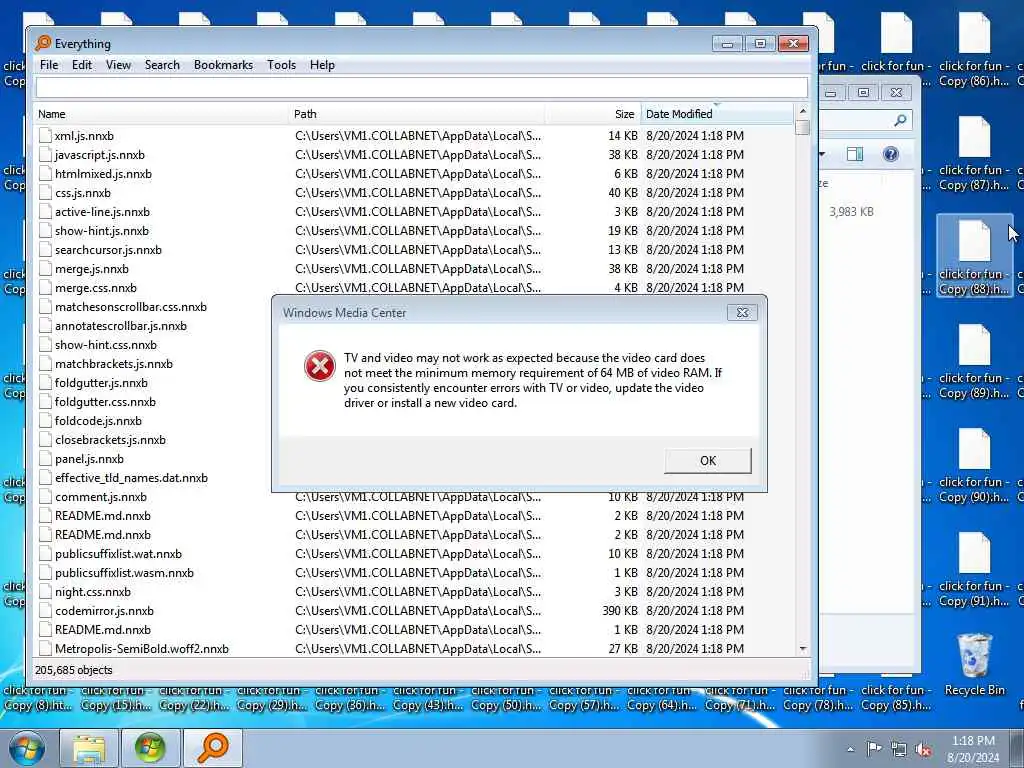This screenshot has width=1024, height=768.
Task: Click the 390 KB size cell
Action: [620, 611]
